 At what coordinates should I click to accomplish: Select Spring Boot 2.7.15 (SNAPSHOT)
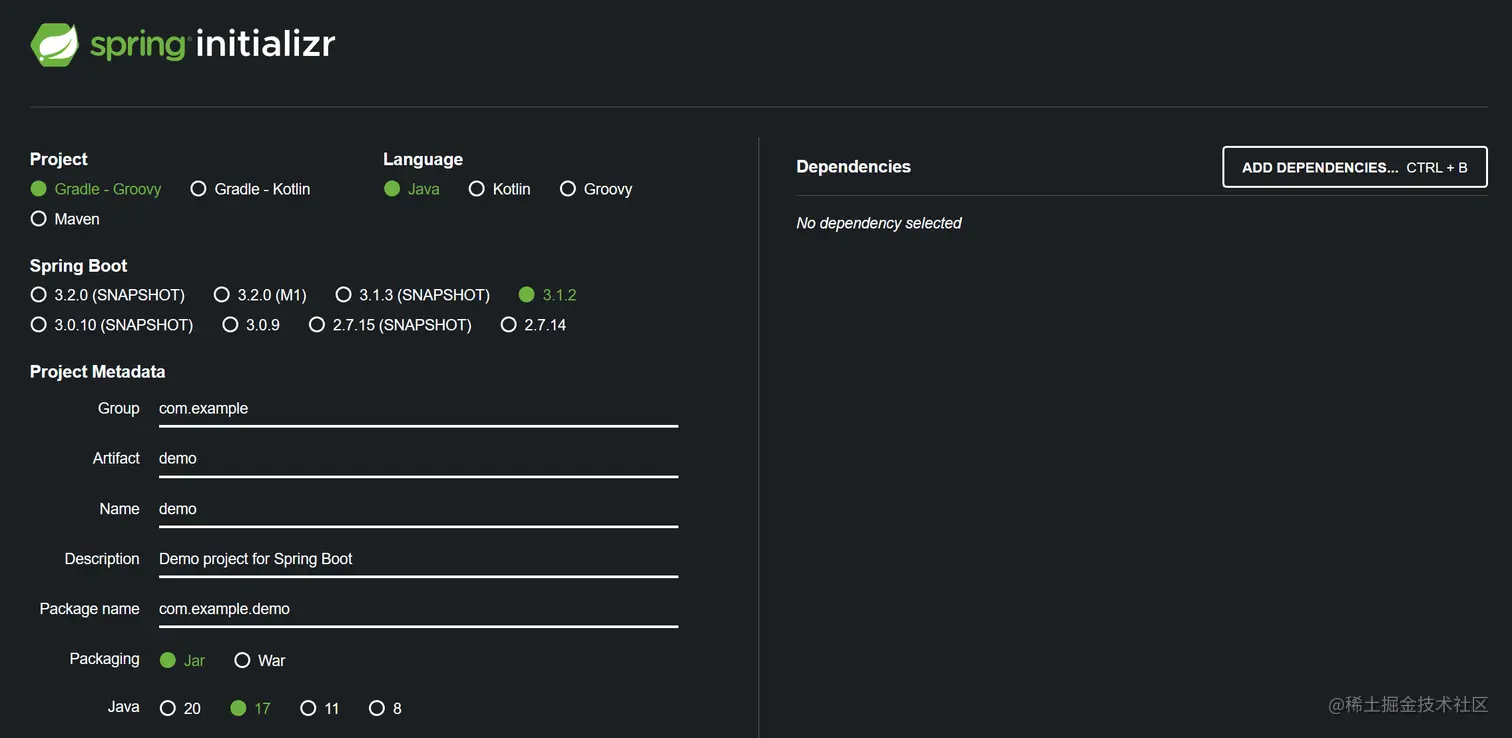pyautogui.click(x=390, y=325)
